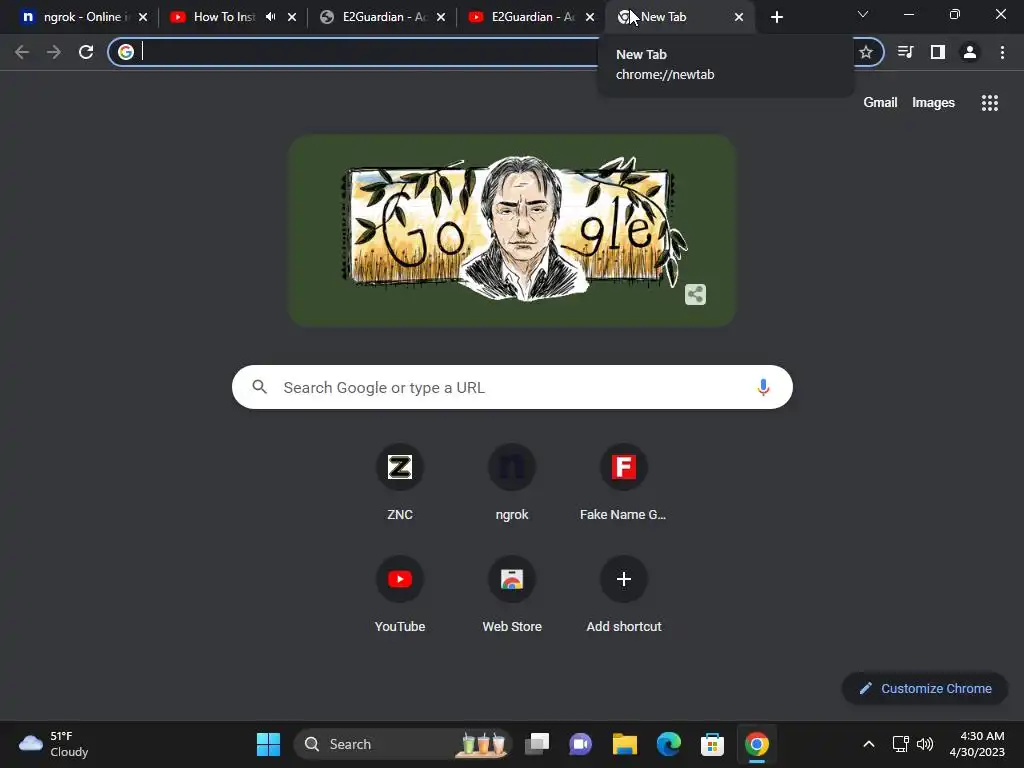Open a new browser tab
Viewport: 1024px width, 768px height.
pos(776,17)
